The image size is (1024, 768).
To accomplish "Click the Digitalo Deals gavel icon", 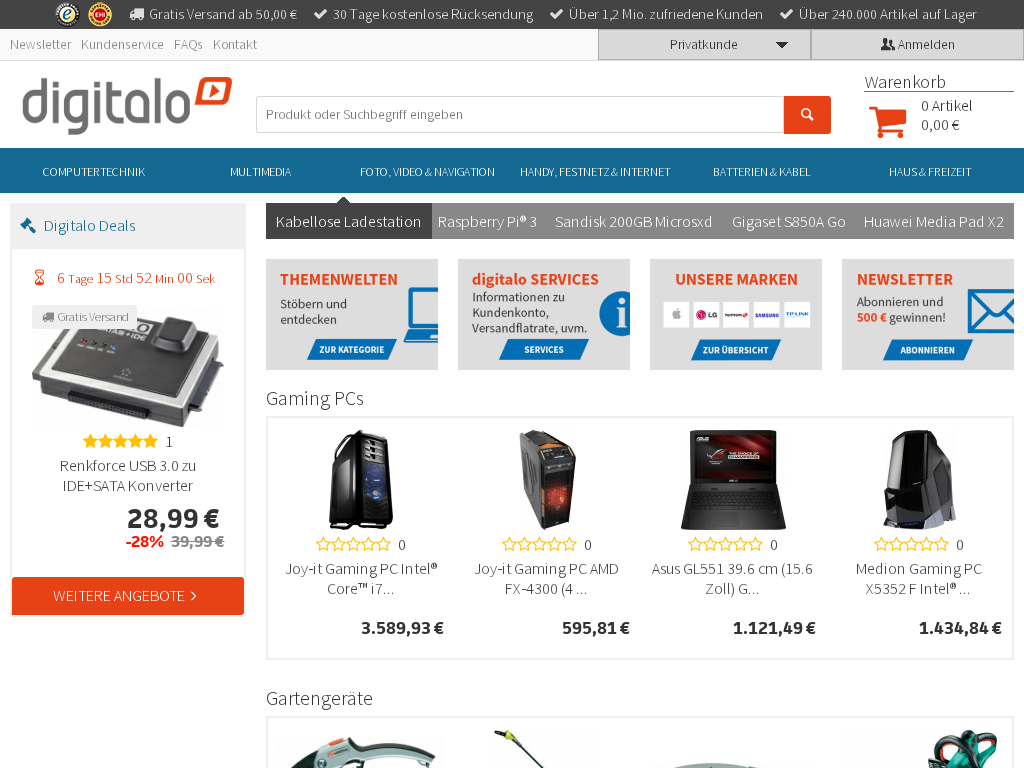I will (28, 226).
